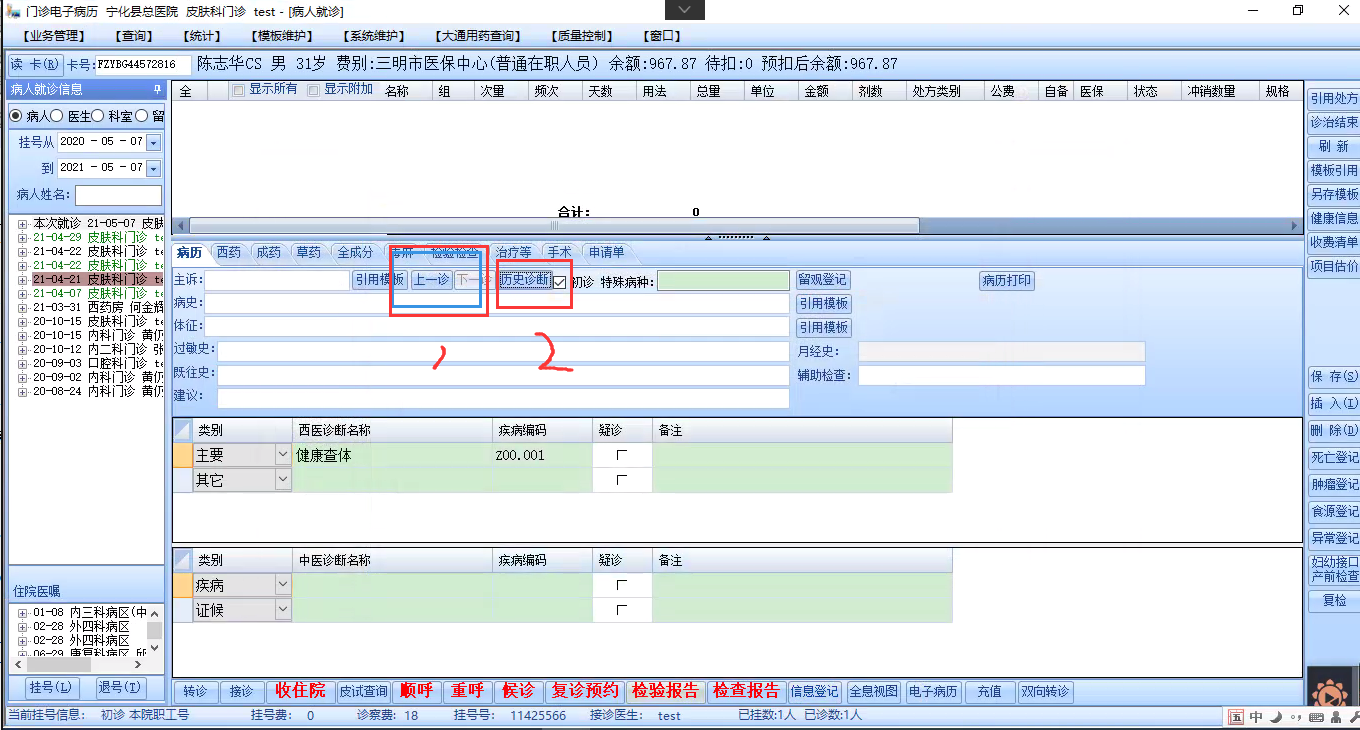
Task: Click the moon icon in the IME bar
Action: (1275, 717)
